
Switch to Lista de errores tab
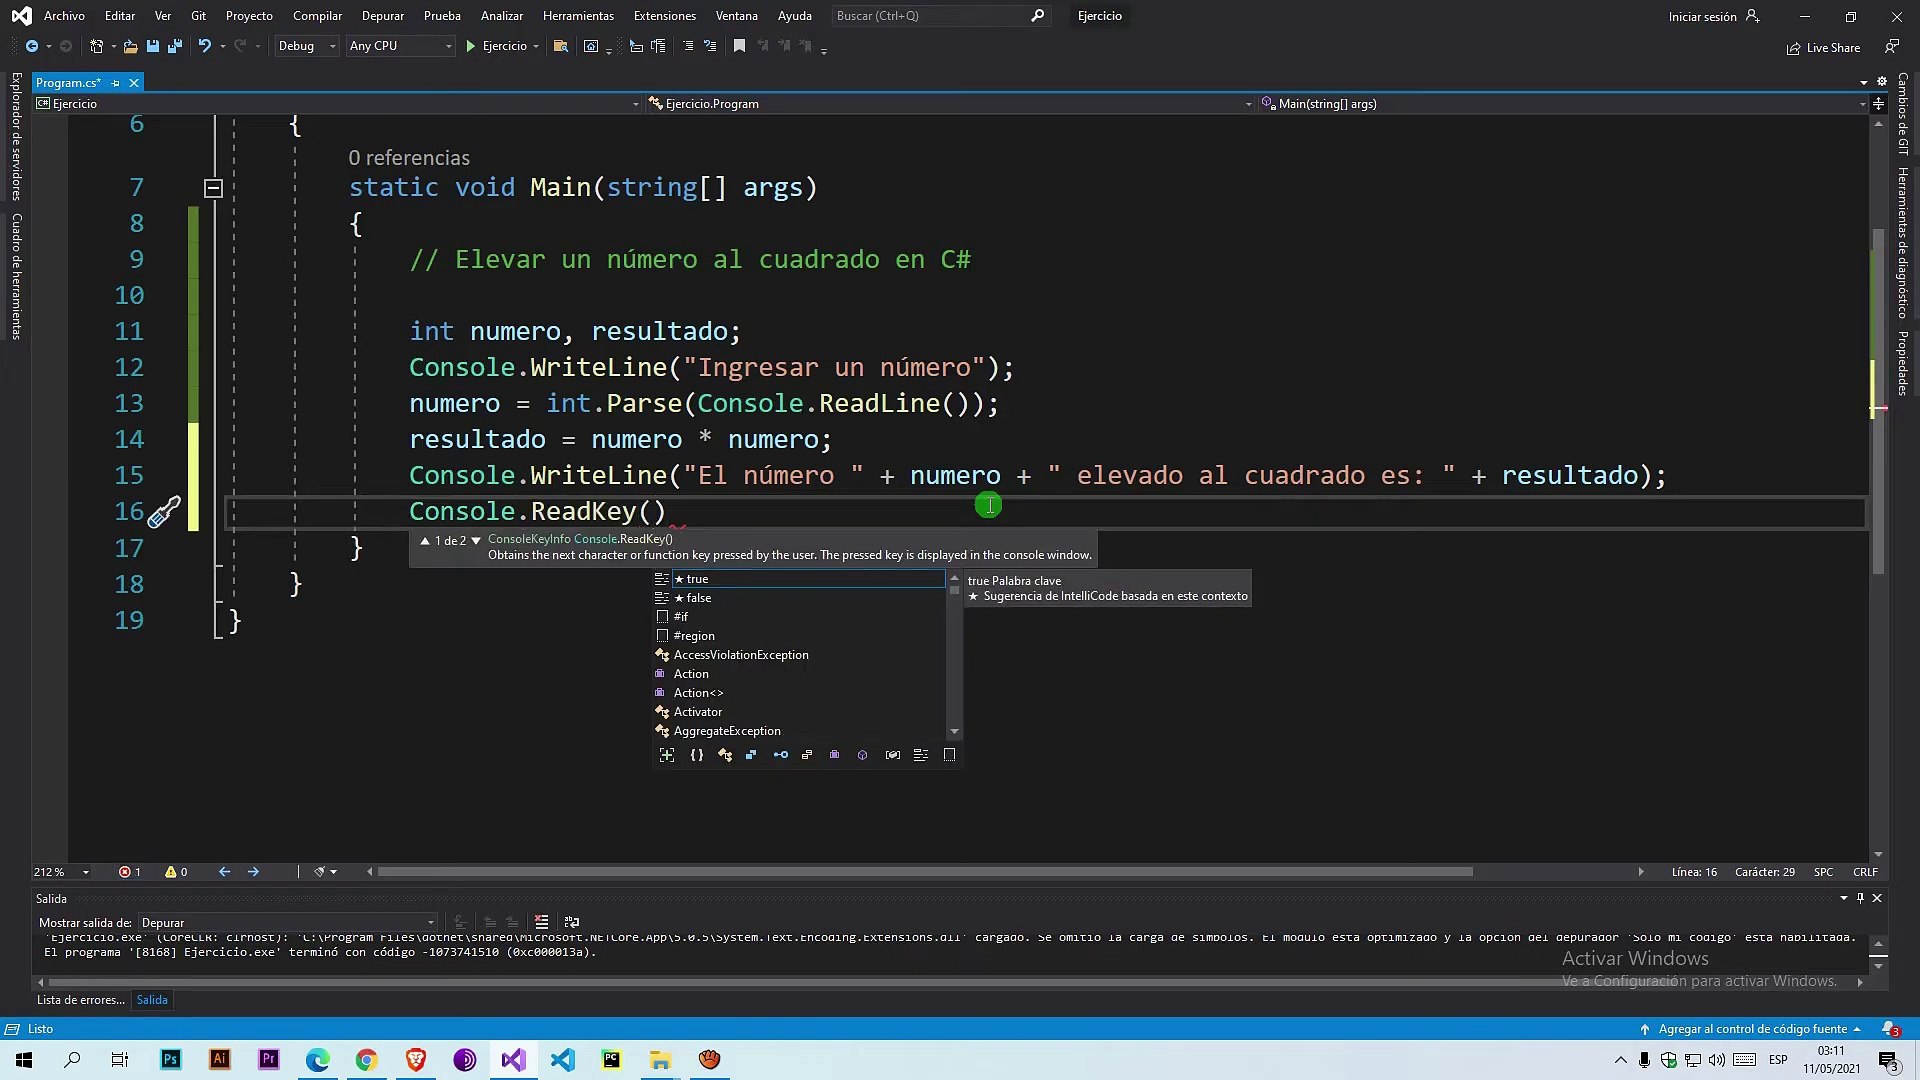pos(80,1000)
